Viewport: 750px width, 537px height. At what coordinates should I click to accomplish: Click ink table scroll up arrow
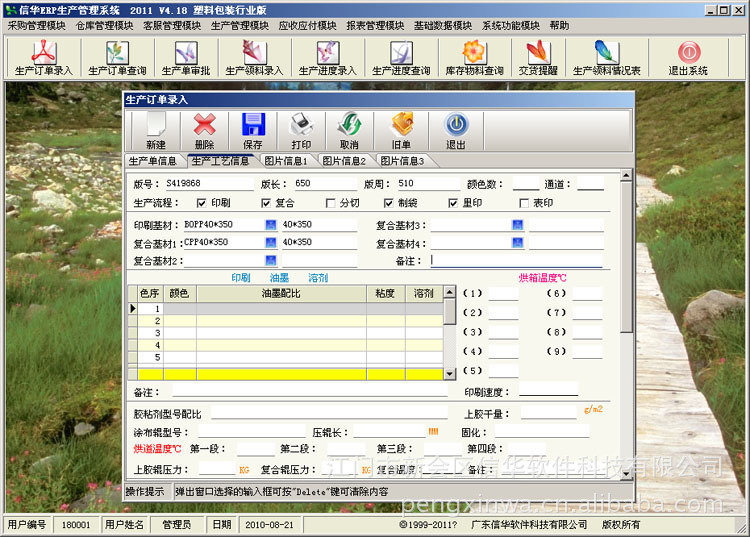click(x=450, y=292)
